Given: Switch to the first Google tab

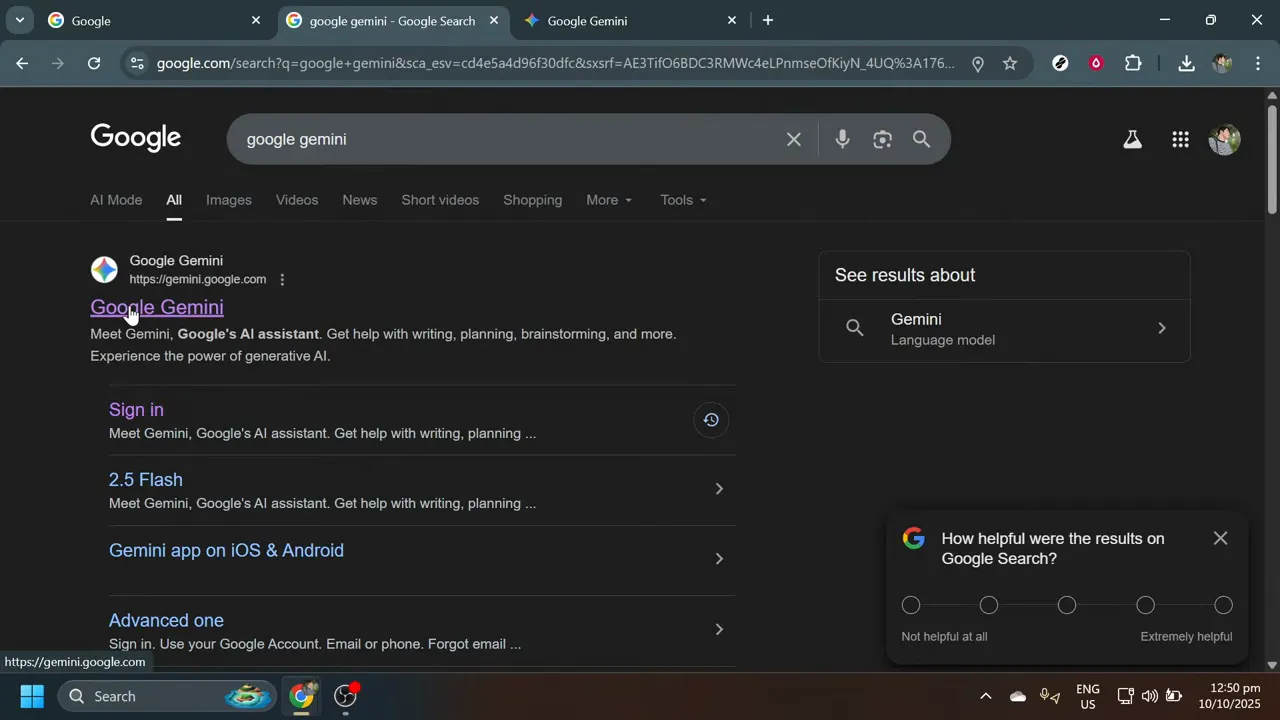Looking at the screenshot, I should (x=155, y=20).
